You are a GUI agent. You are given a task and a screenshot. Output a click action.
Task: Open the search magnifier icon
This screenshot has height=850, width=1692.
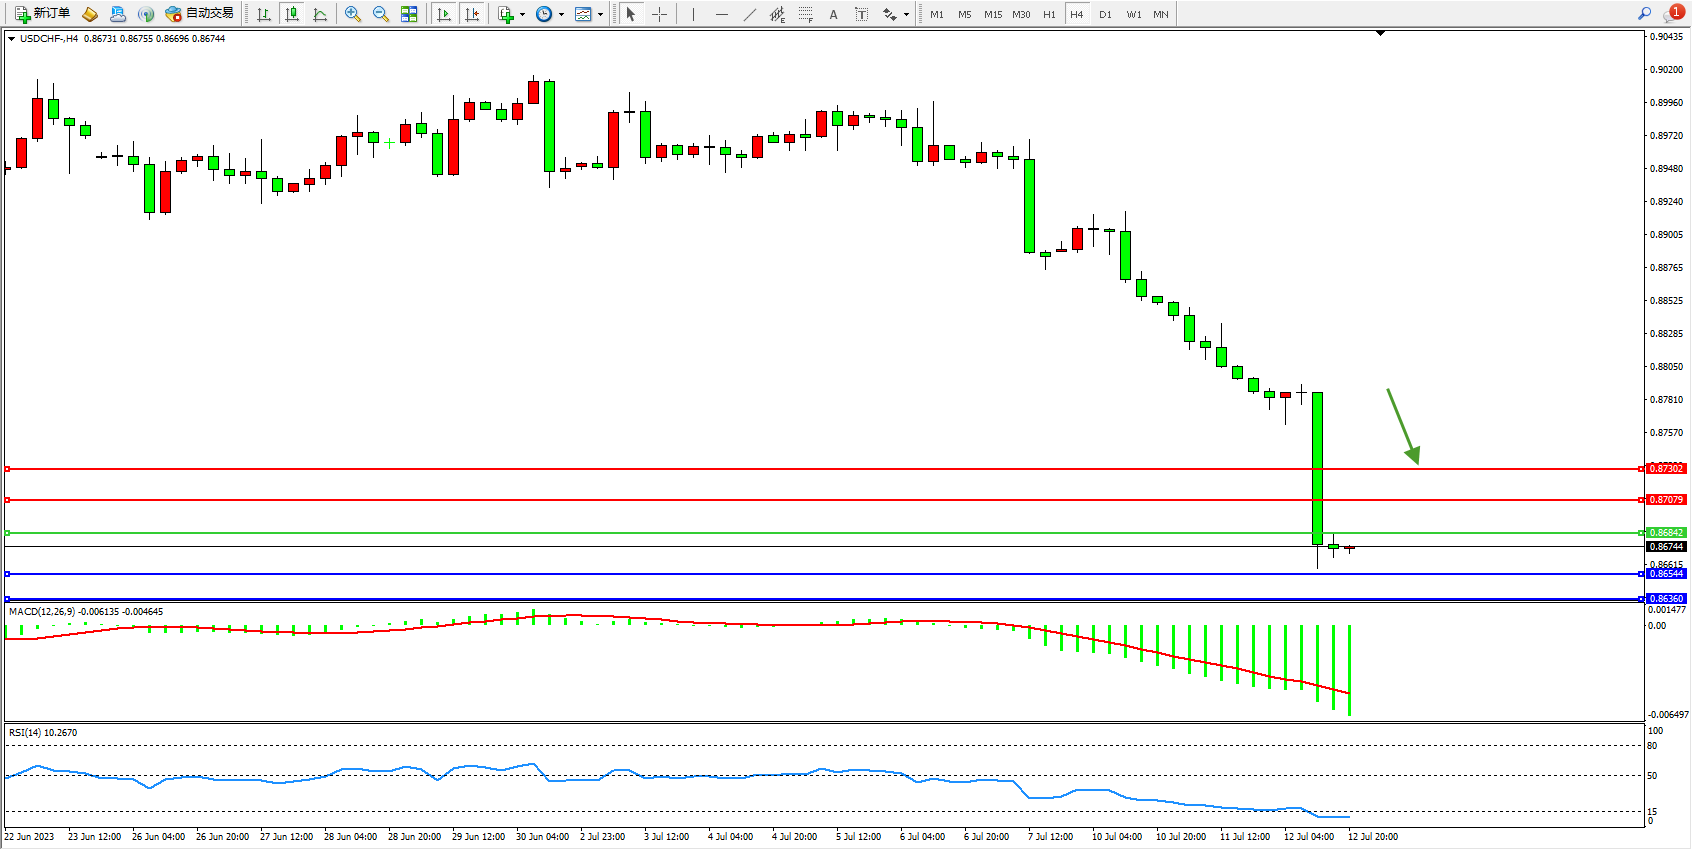coord(1644,13)
